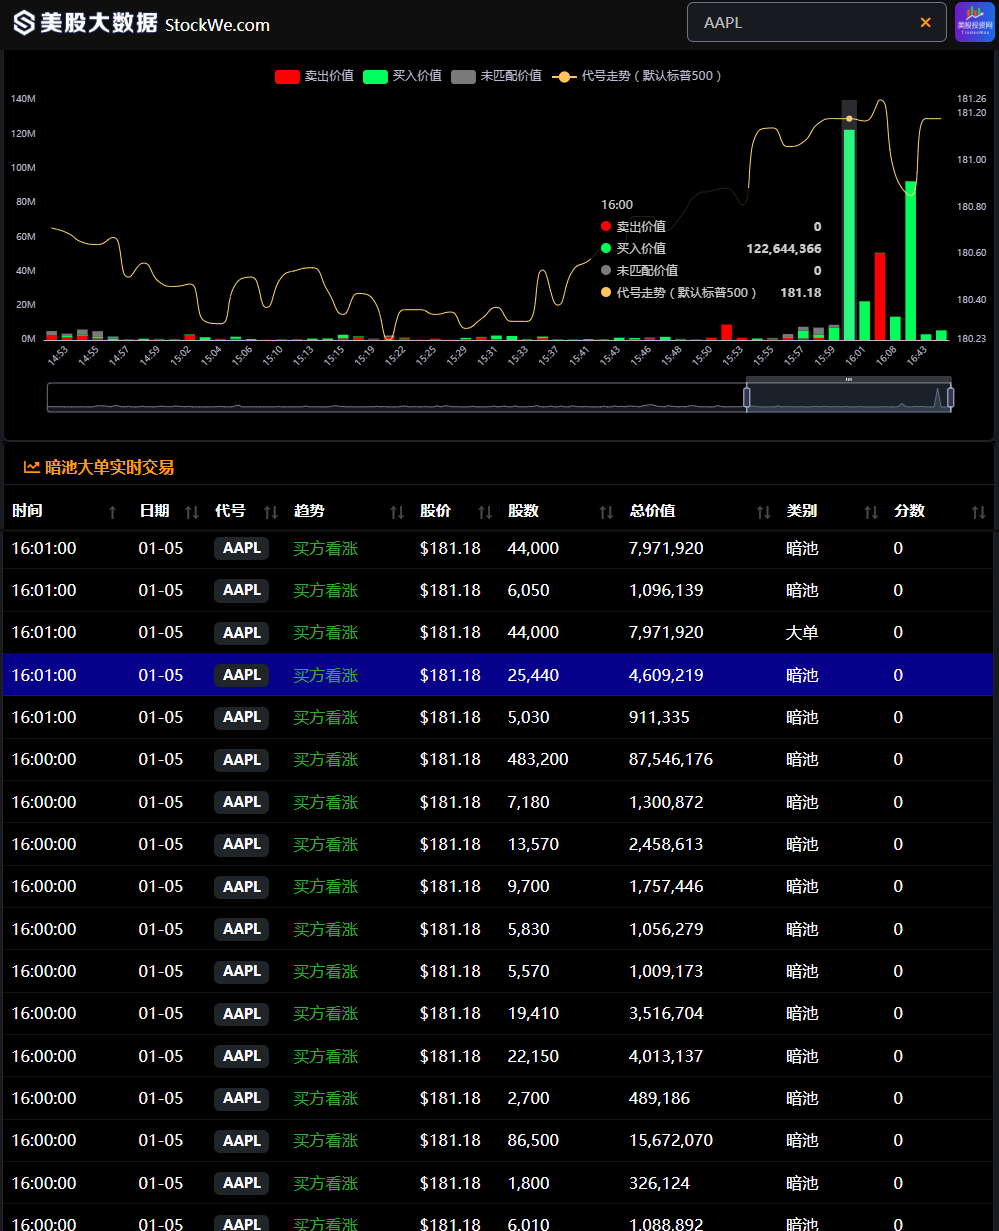Sort by 总价值 using its arrow icon
Screen dimensions: 999x1231
[x=764, y=512]
